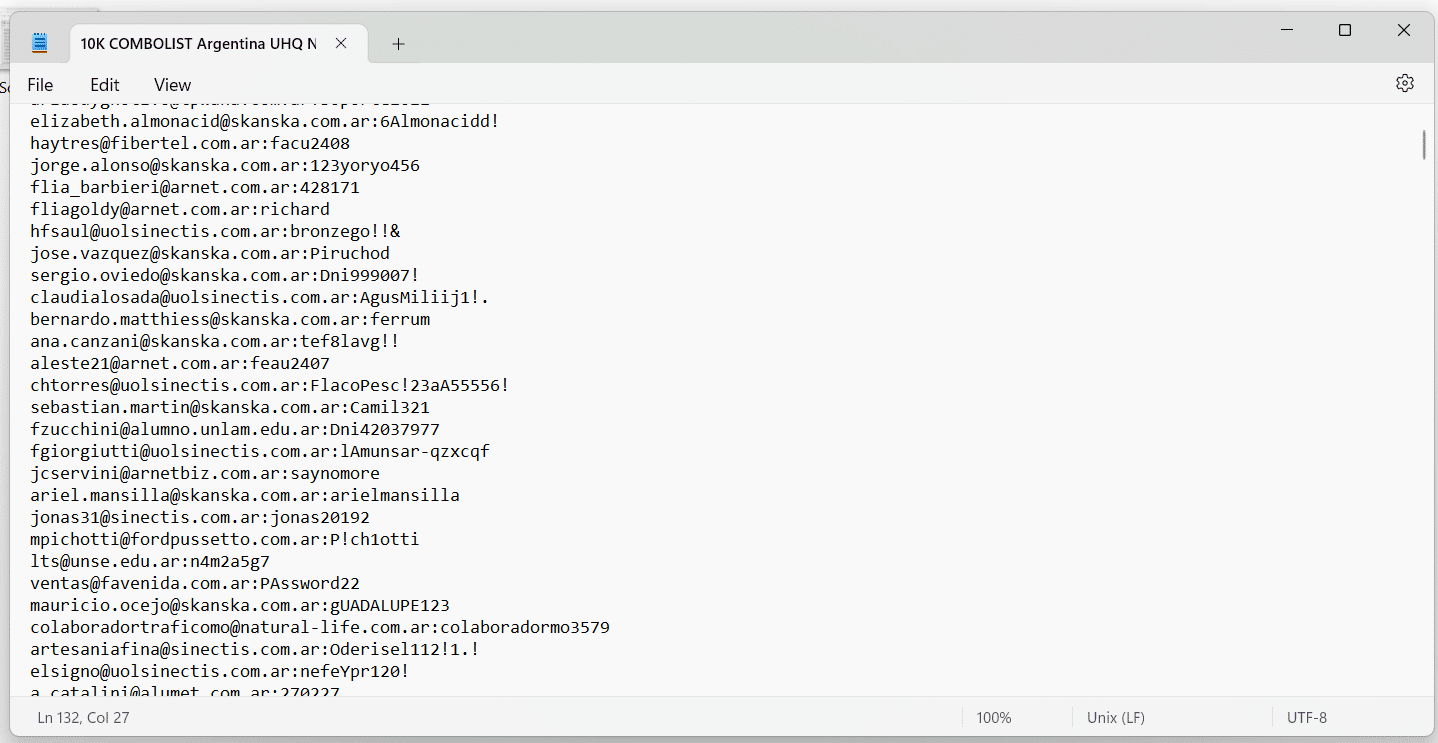The image size is (1438, 743).
Task: Click the 100% zoom level in status bar
Action: [994, 718]
